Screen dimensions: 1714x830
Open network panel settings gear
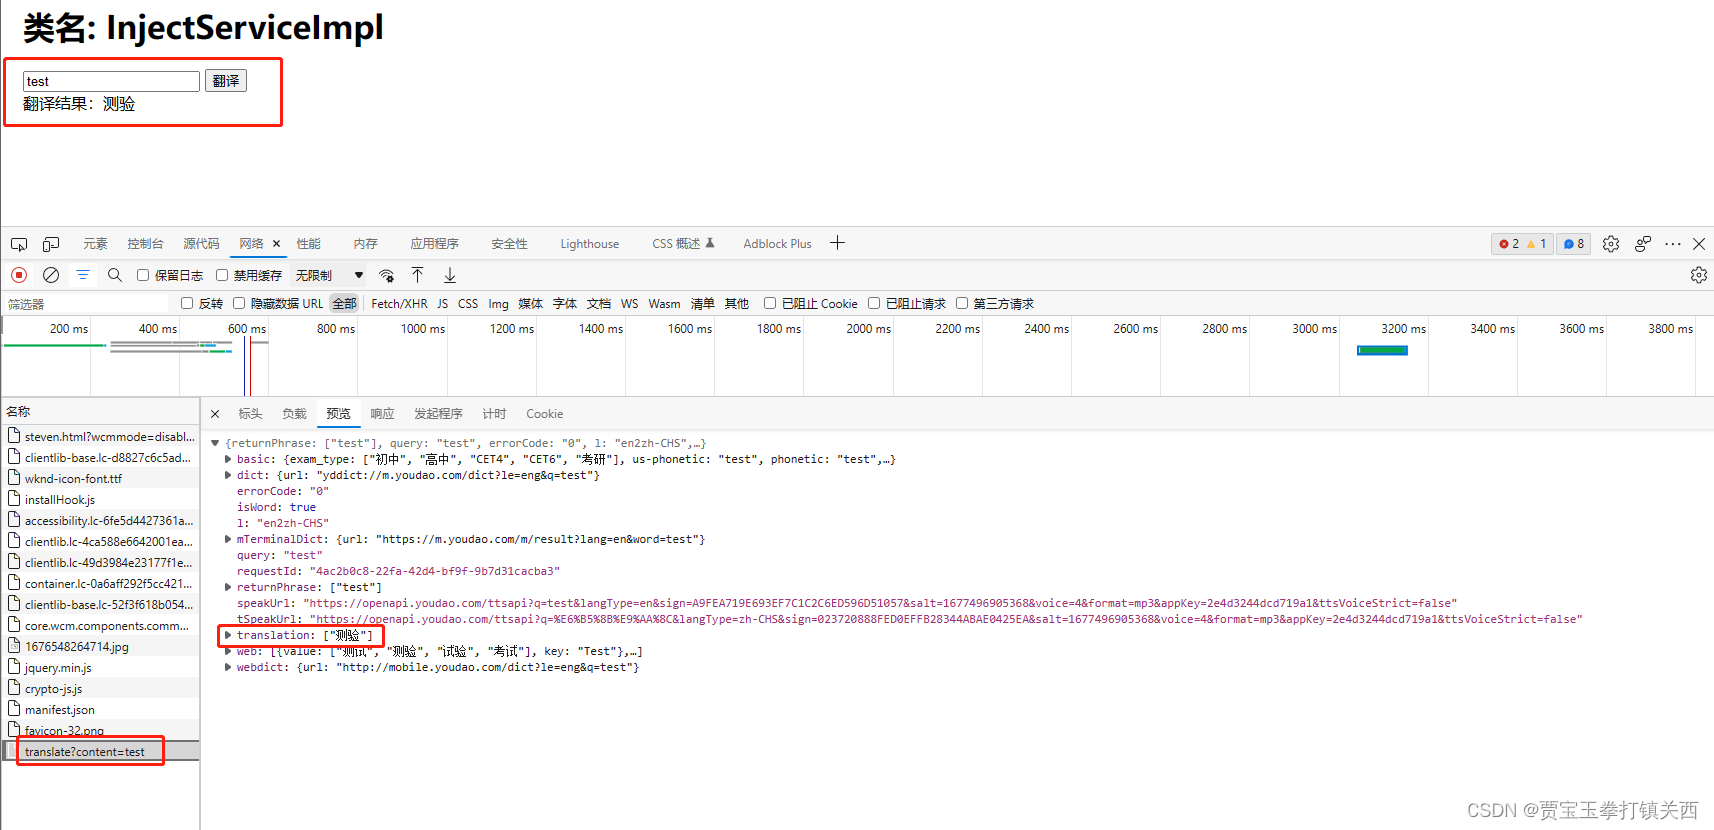coord(1698,275)
